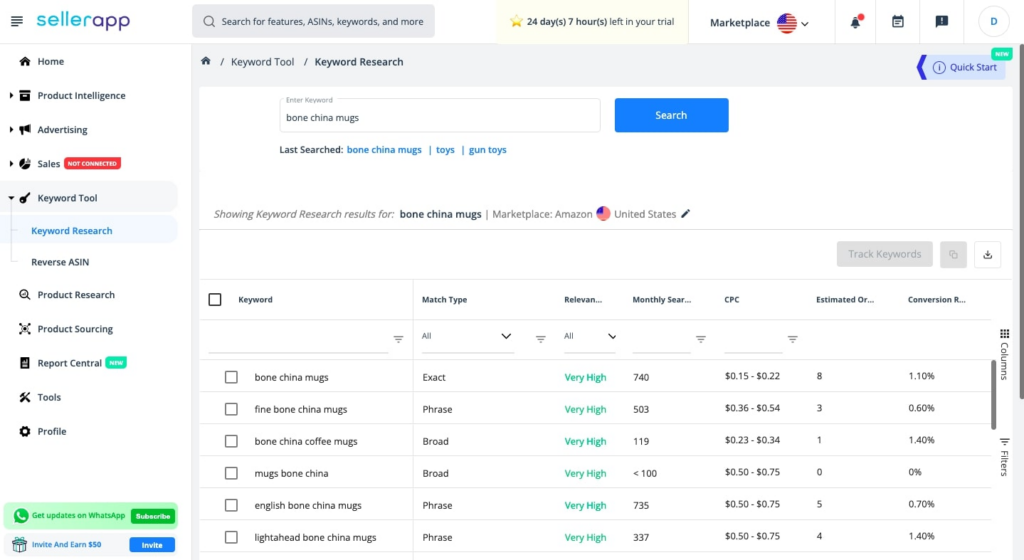Go to Product Research menu item
Image resolution: width=1024 pixels, height=560 pixels.
click(x=76, y=294)
